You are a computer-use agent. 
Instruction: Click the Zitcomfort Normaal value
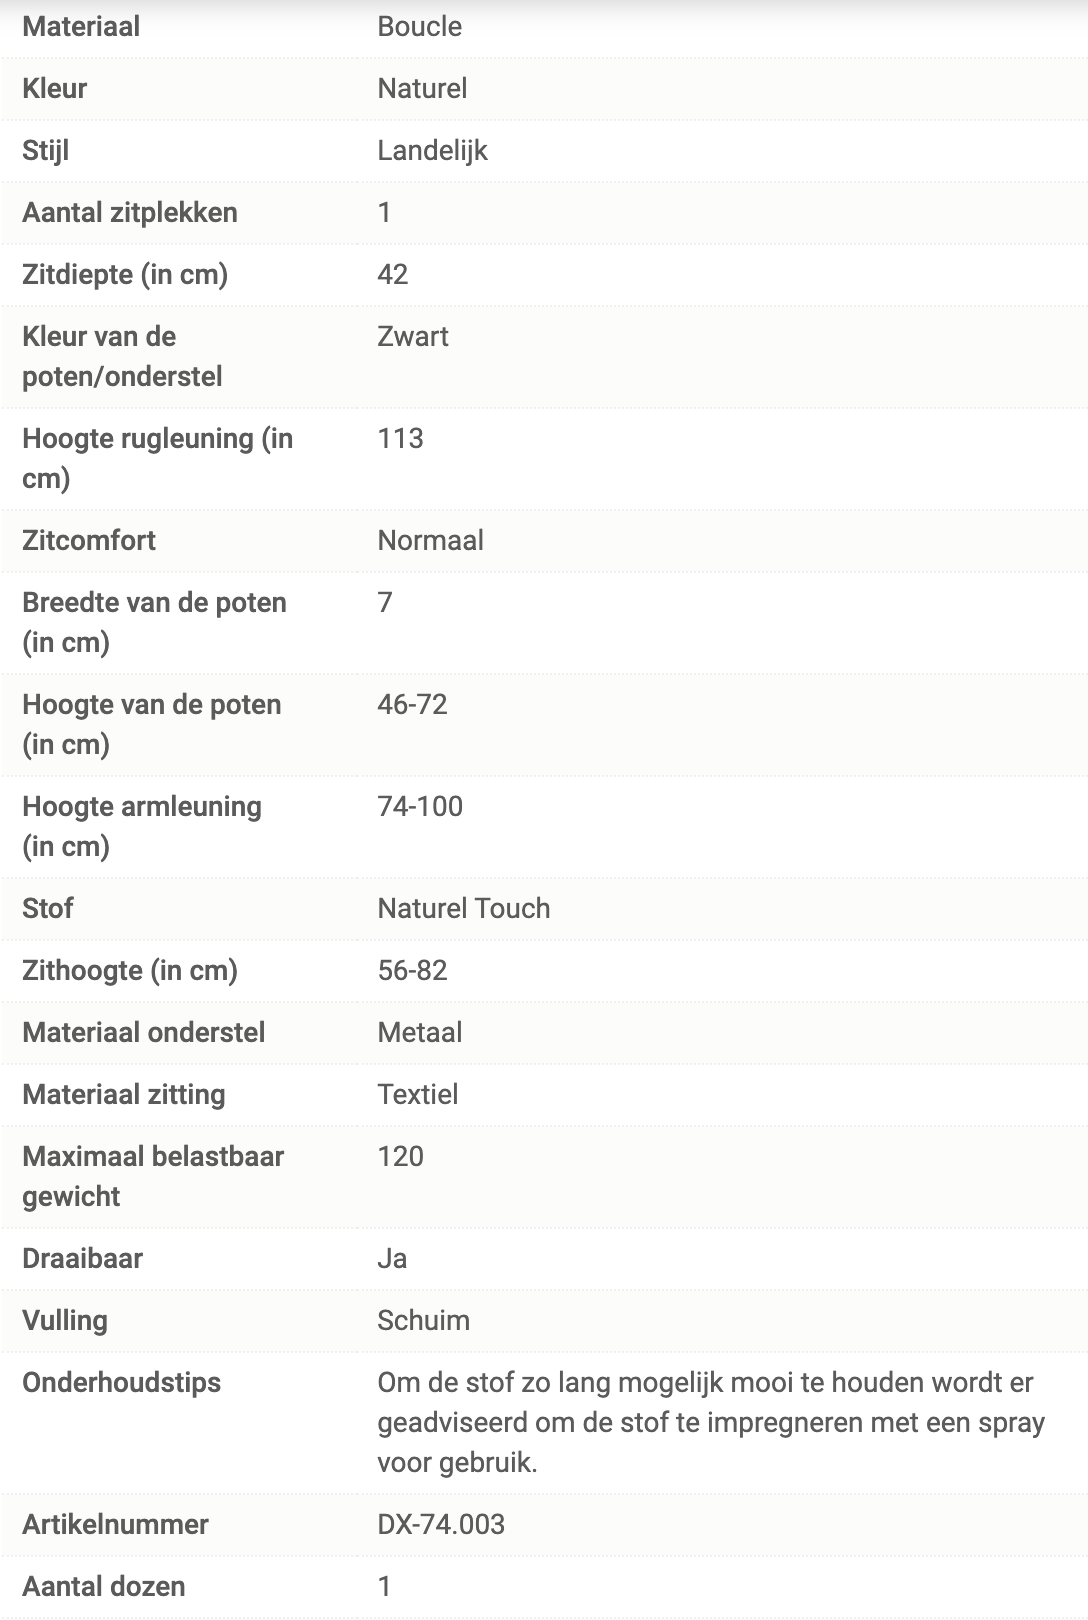(x=430, y=540)
